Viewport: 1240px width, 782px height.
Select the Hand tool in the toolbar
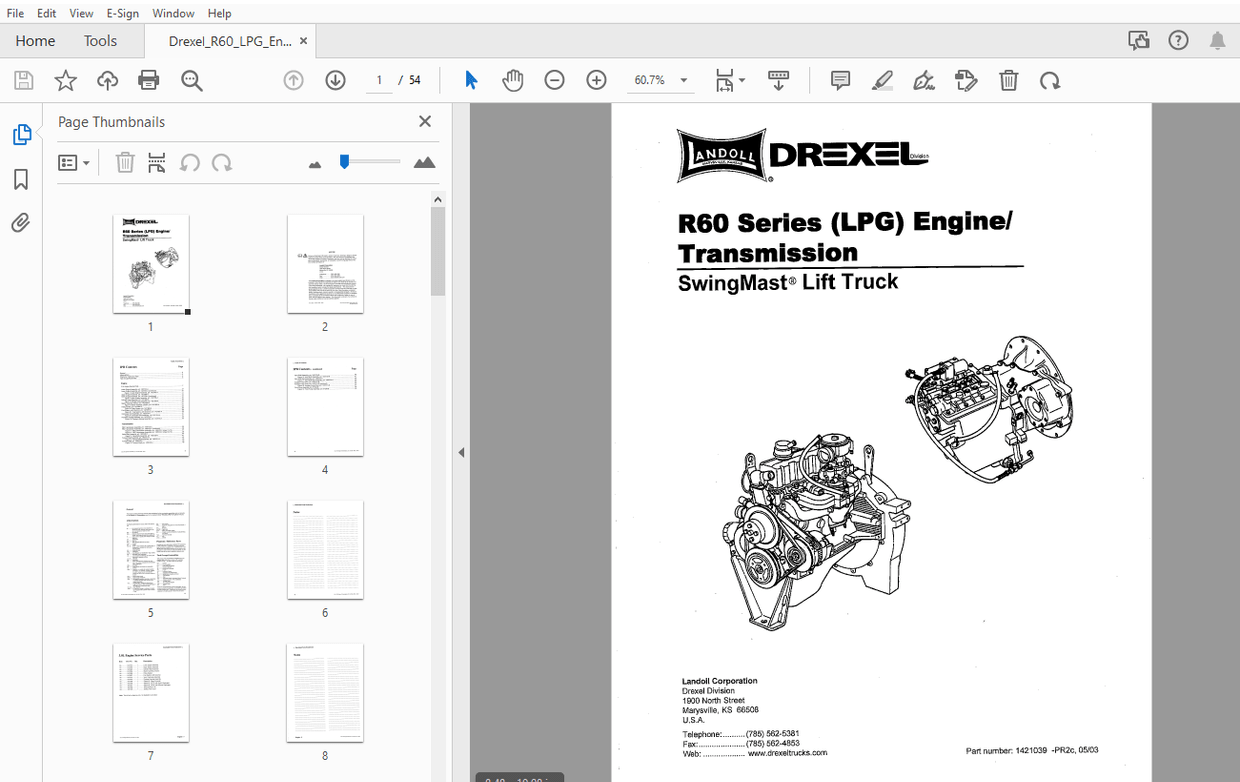[512, 80]
